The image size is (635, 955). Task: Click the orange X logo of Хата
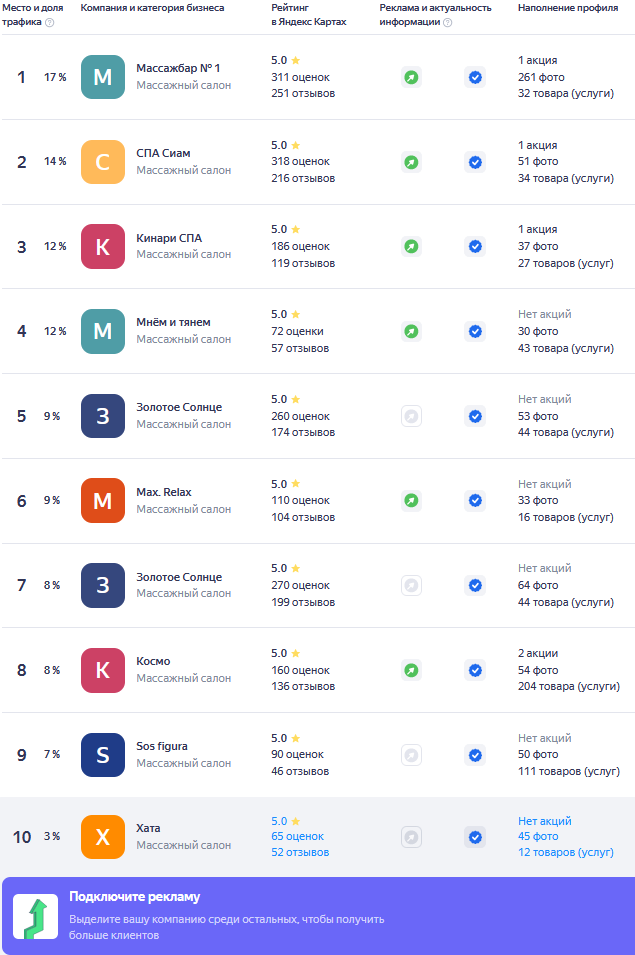tap(103, 837)
